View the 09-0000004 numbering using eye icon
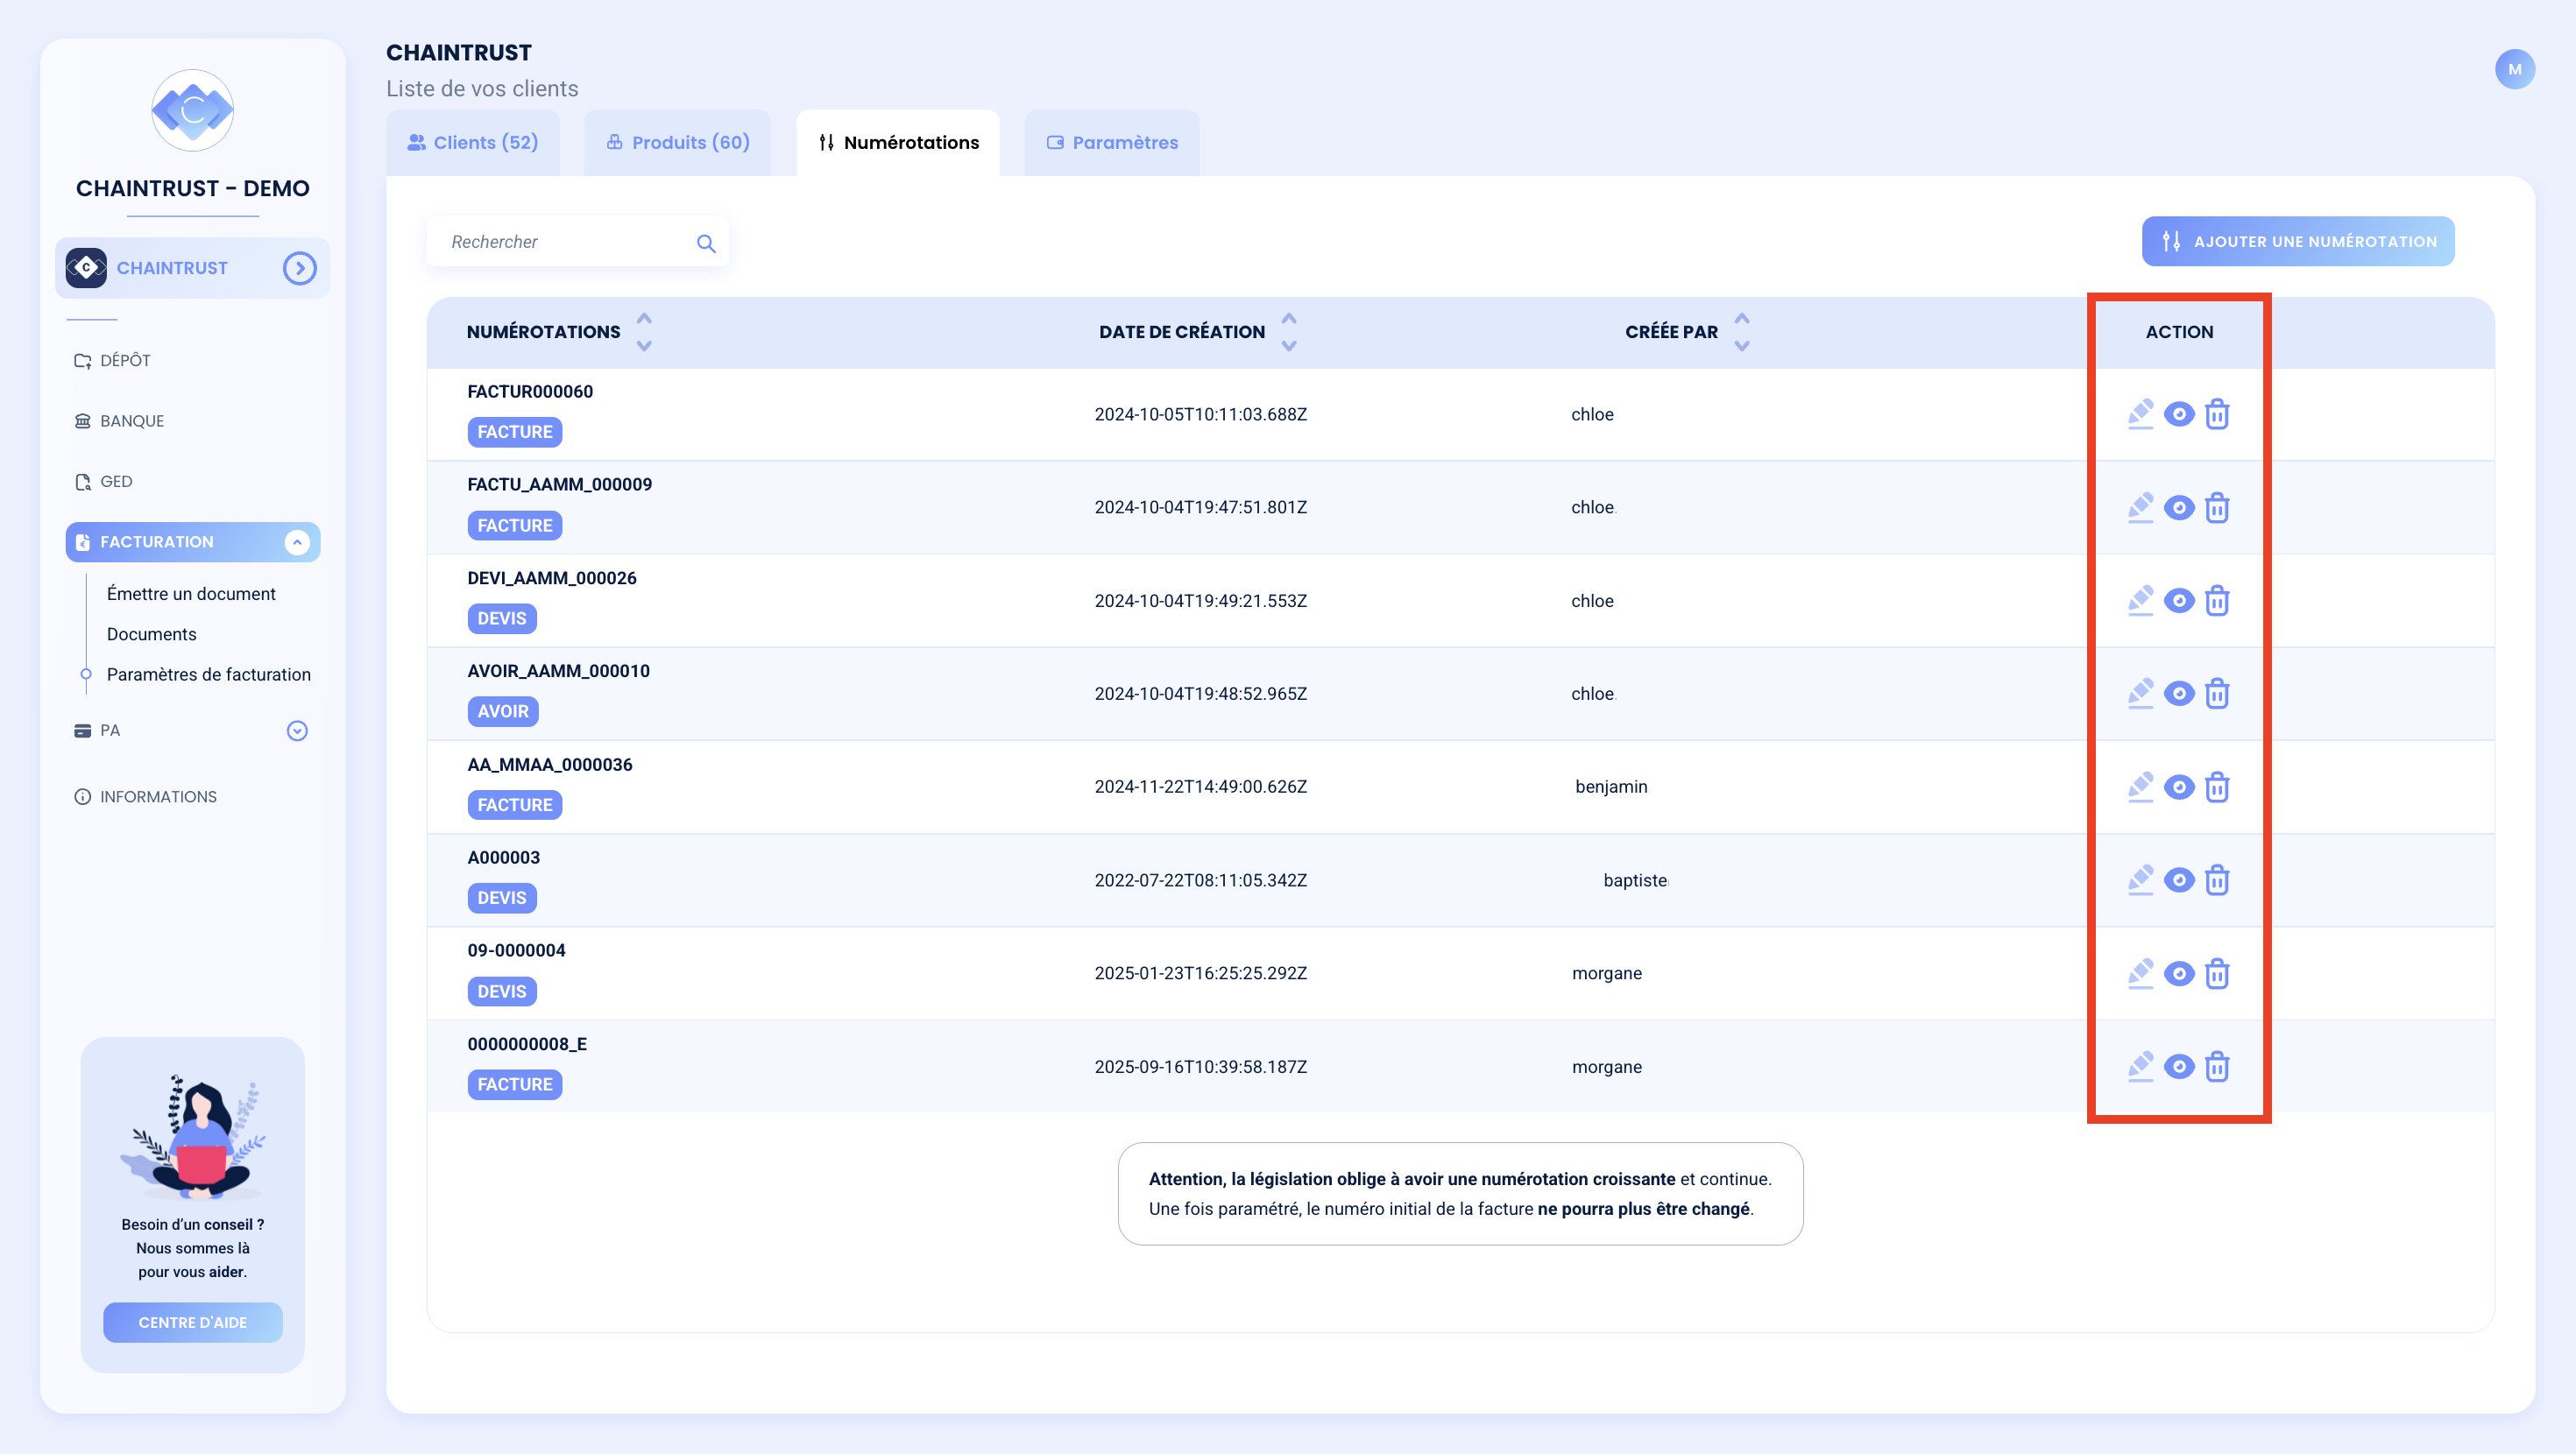 tap(2179, 974)
